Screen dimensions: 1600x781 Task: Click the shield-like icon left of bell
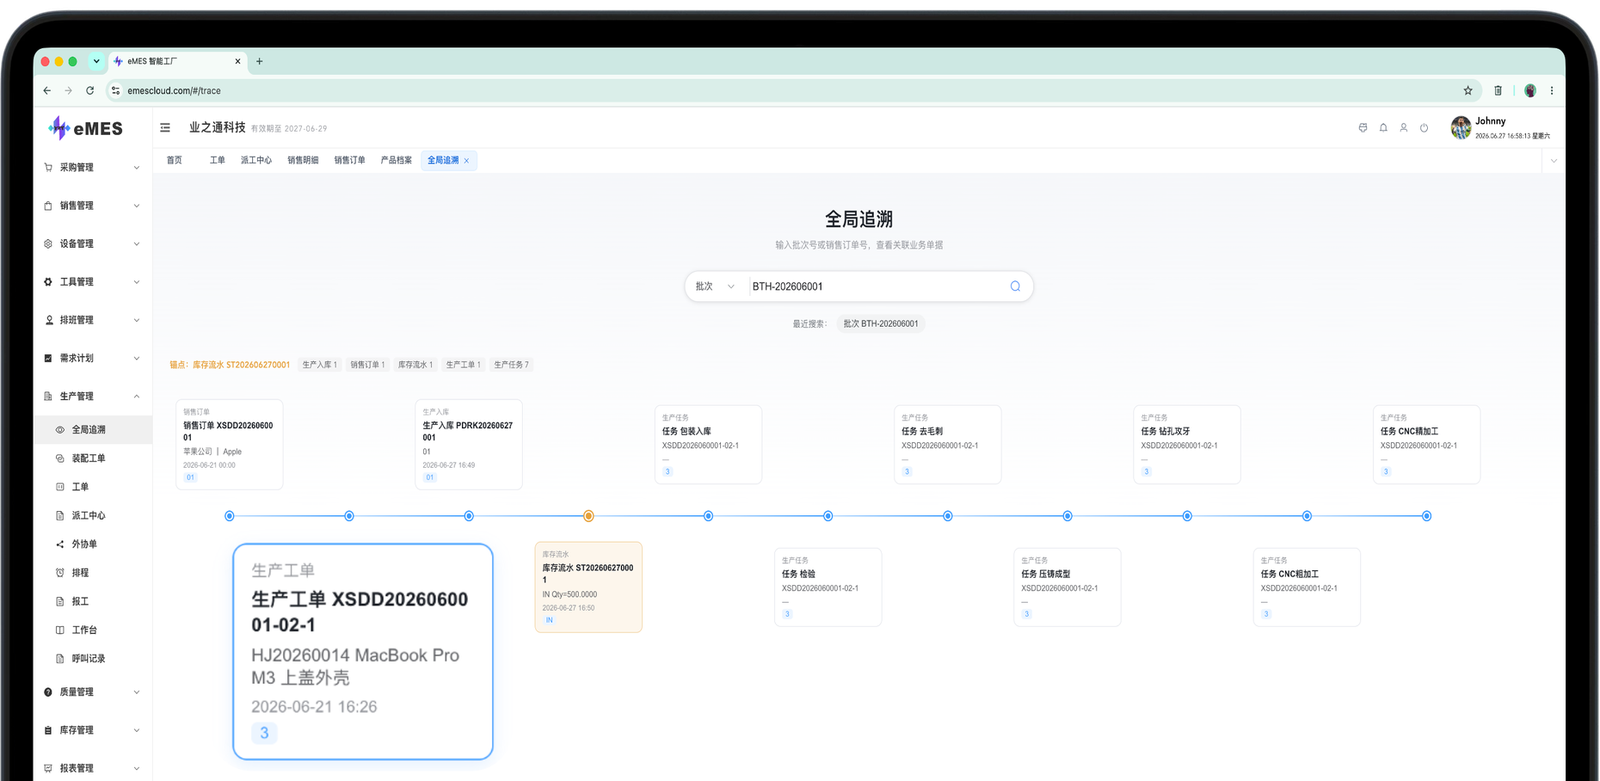coord(1363,128)
